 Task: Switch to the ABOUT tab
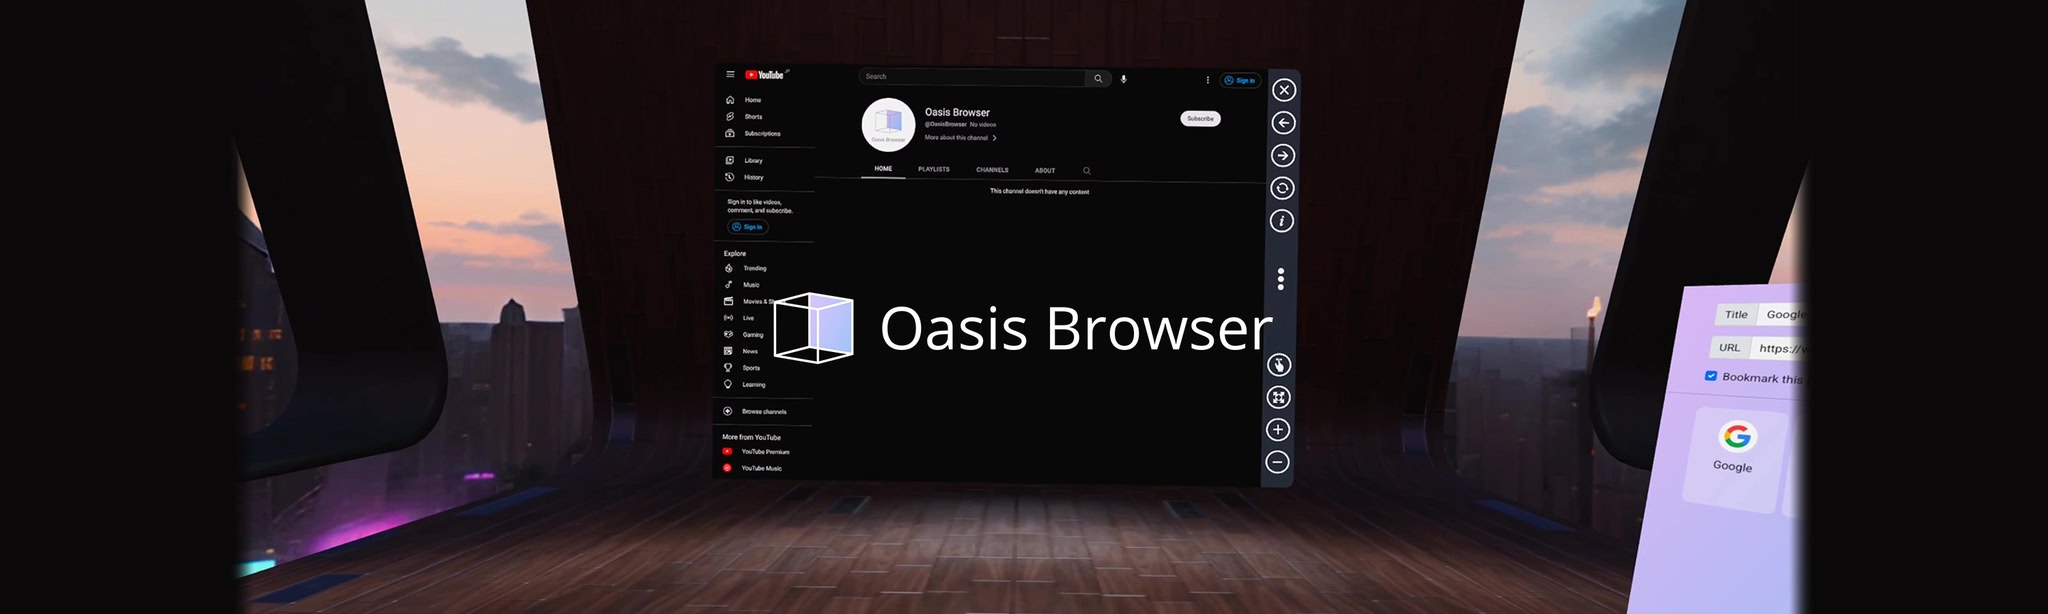tap(1045, 171)
